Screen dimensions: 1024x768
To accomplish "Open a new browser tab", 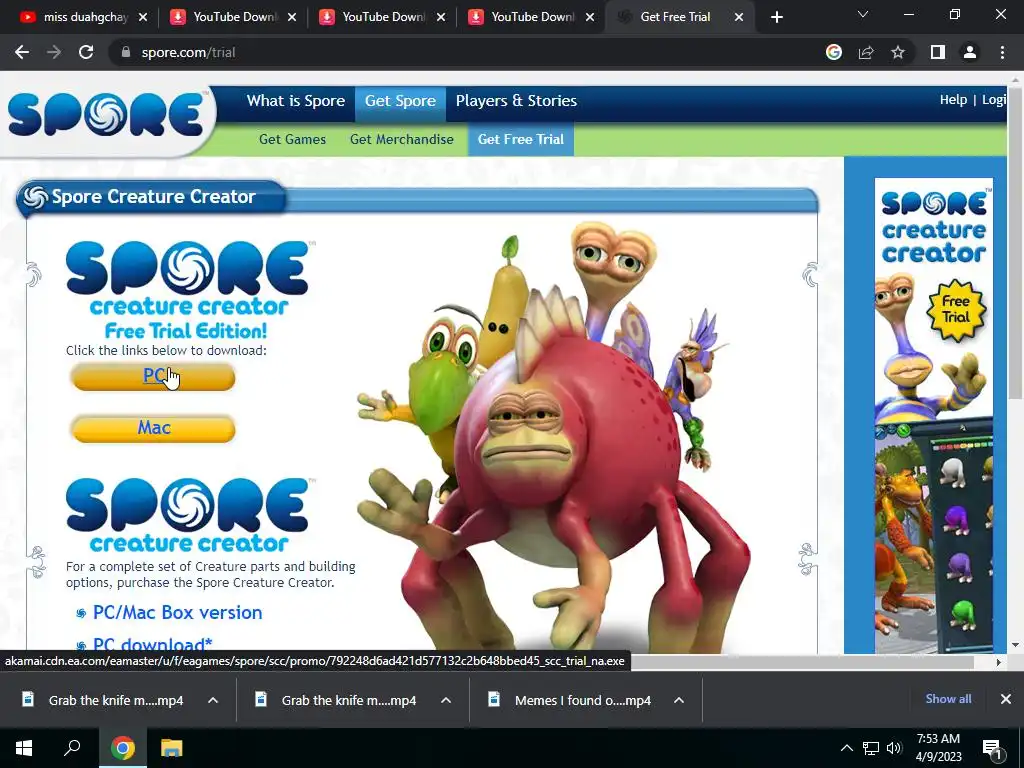I will pyautogui.click(x=776, y=18).
